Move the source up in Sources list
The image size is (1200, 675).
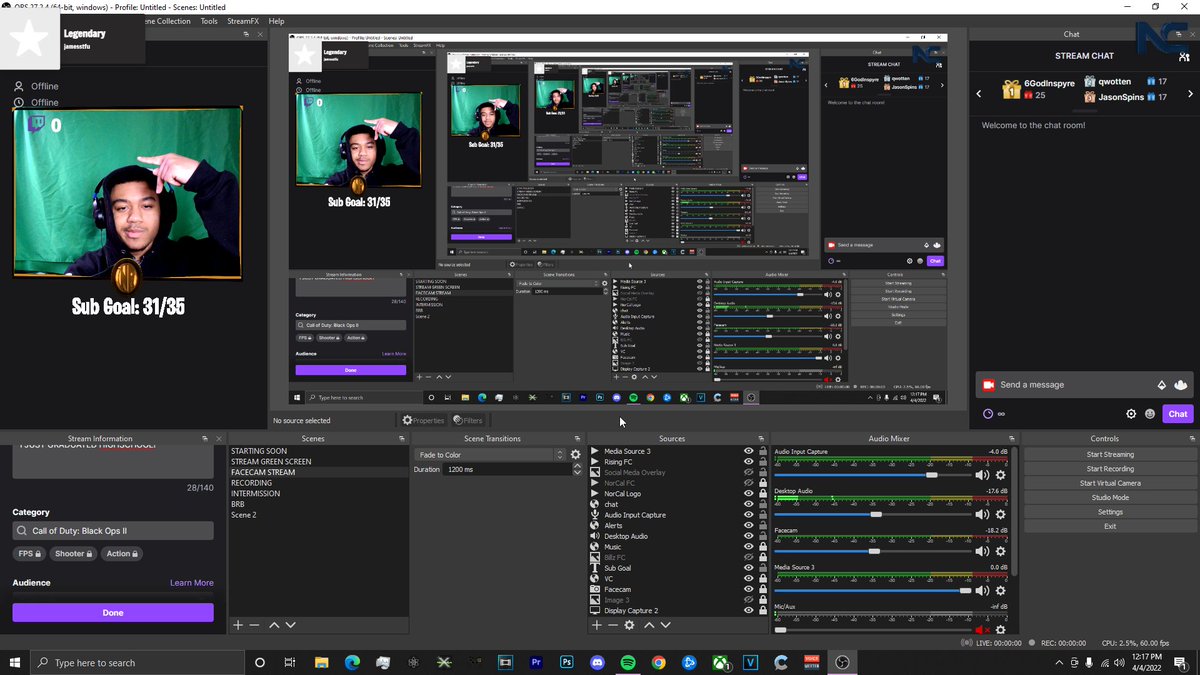point(649,625)
